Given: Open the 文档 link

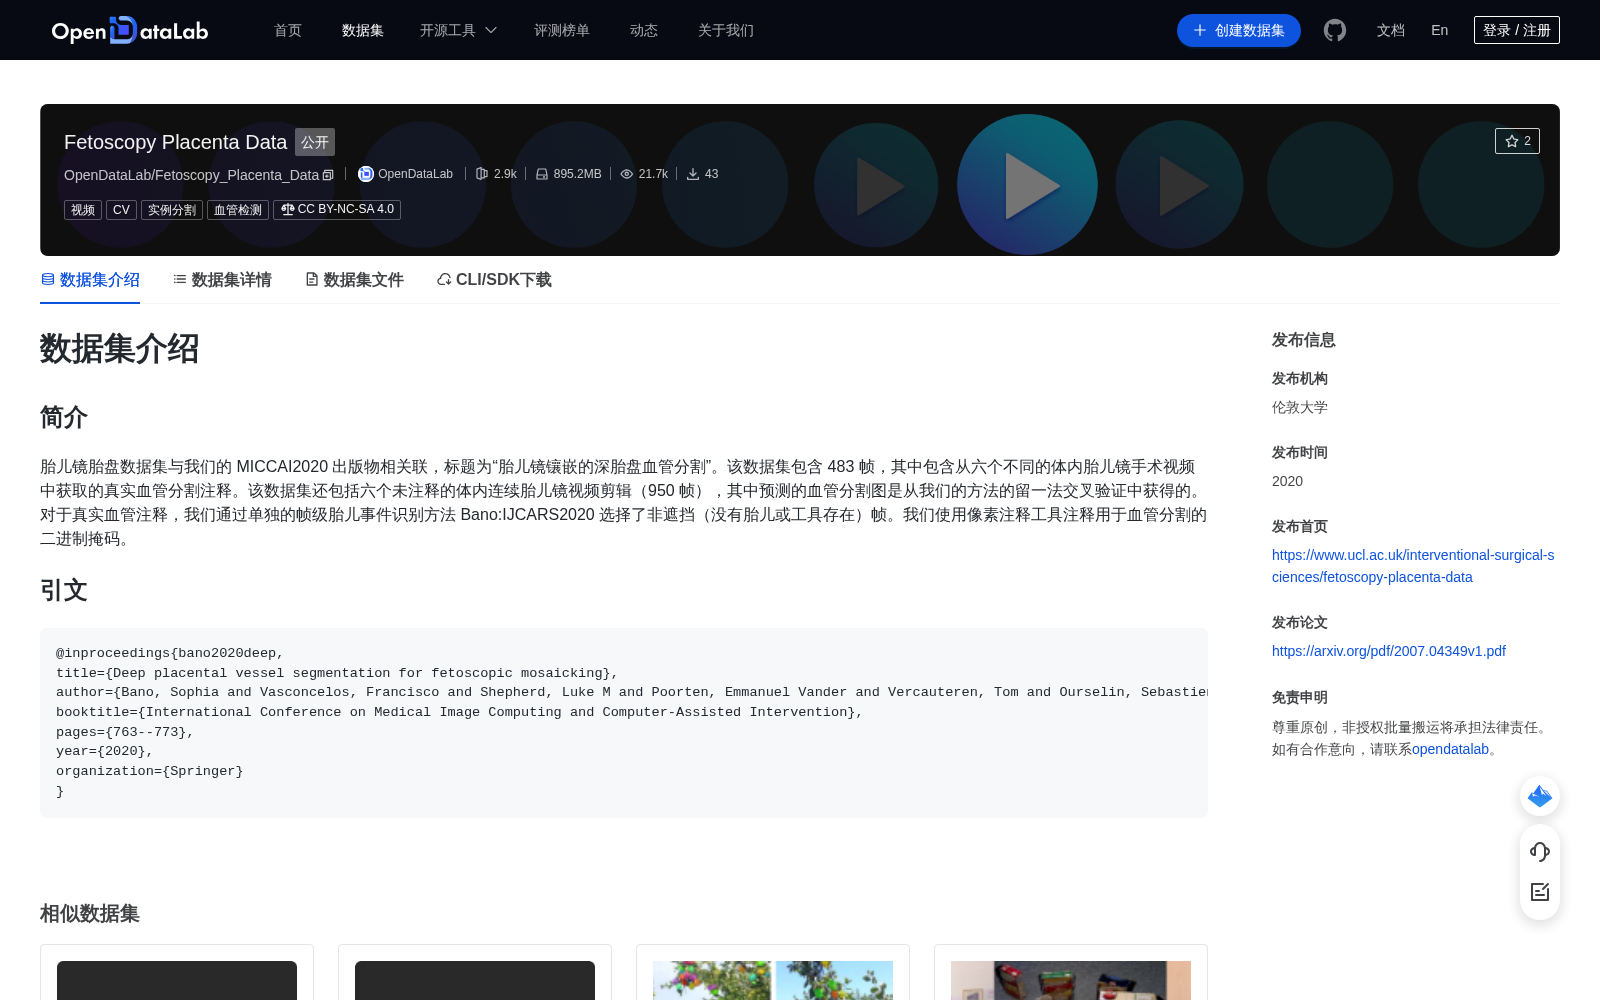Looking at the screenshot, I should 1391,30.
